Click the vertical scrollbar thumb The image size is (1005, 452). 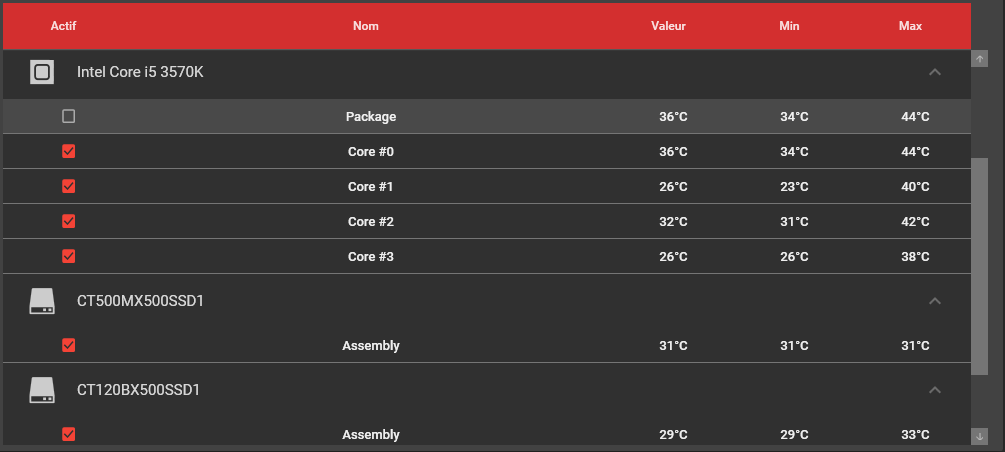point(980,265)
